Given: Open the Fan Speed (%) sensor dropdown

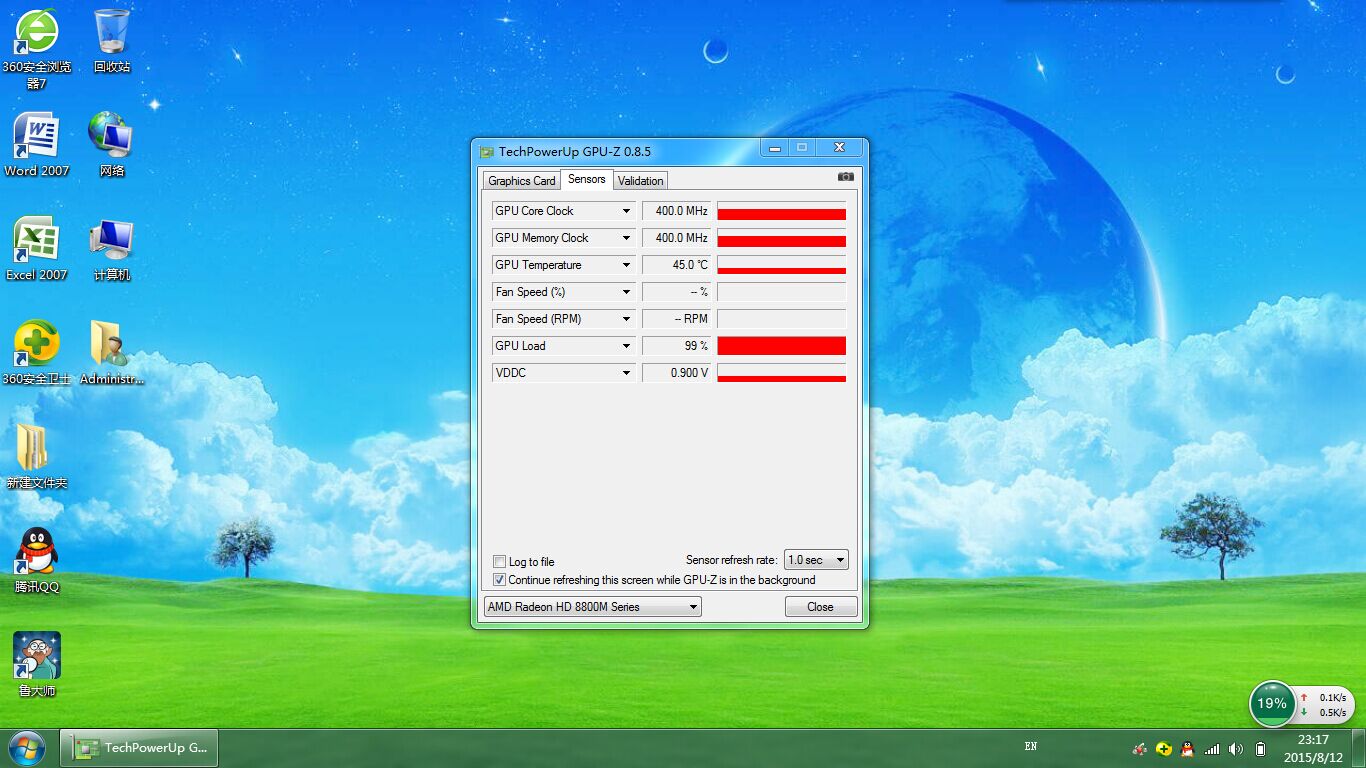Looking at the screenshot, I should click(x=627, y=292).
